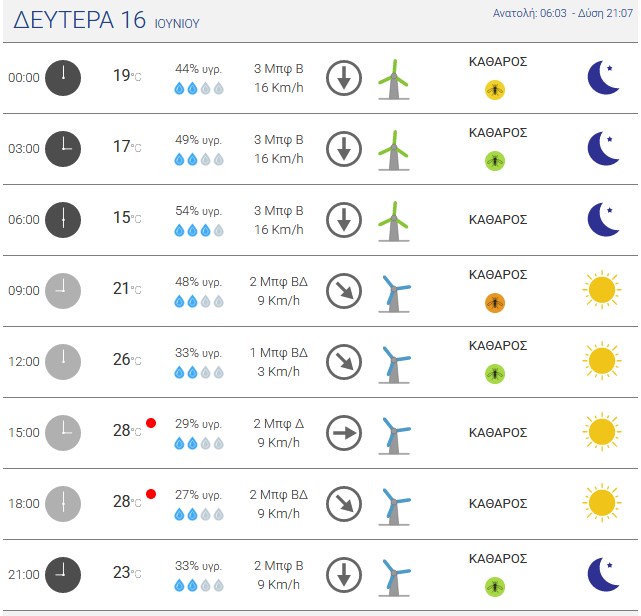Click the blue wind turbine at 18:00

[394, 506]
